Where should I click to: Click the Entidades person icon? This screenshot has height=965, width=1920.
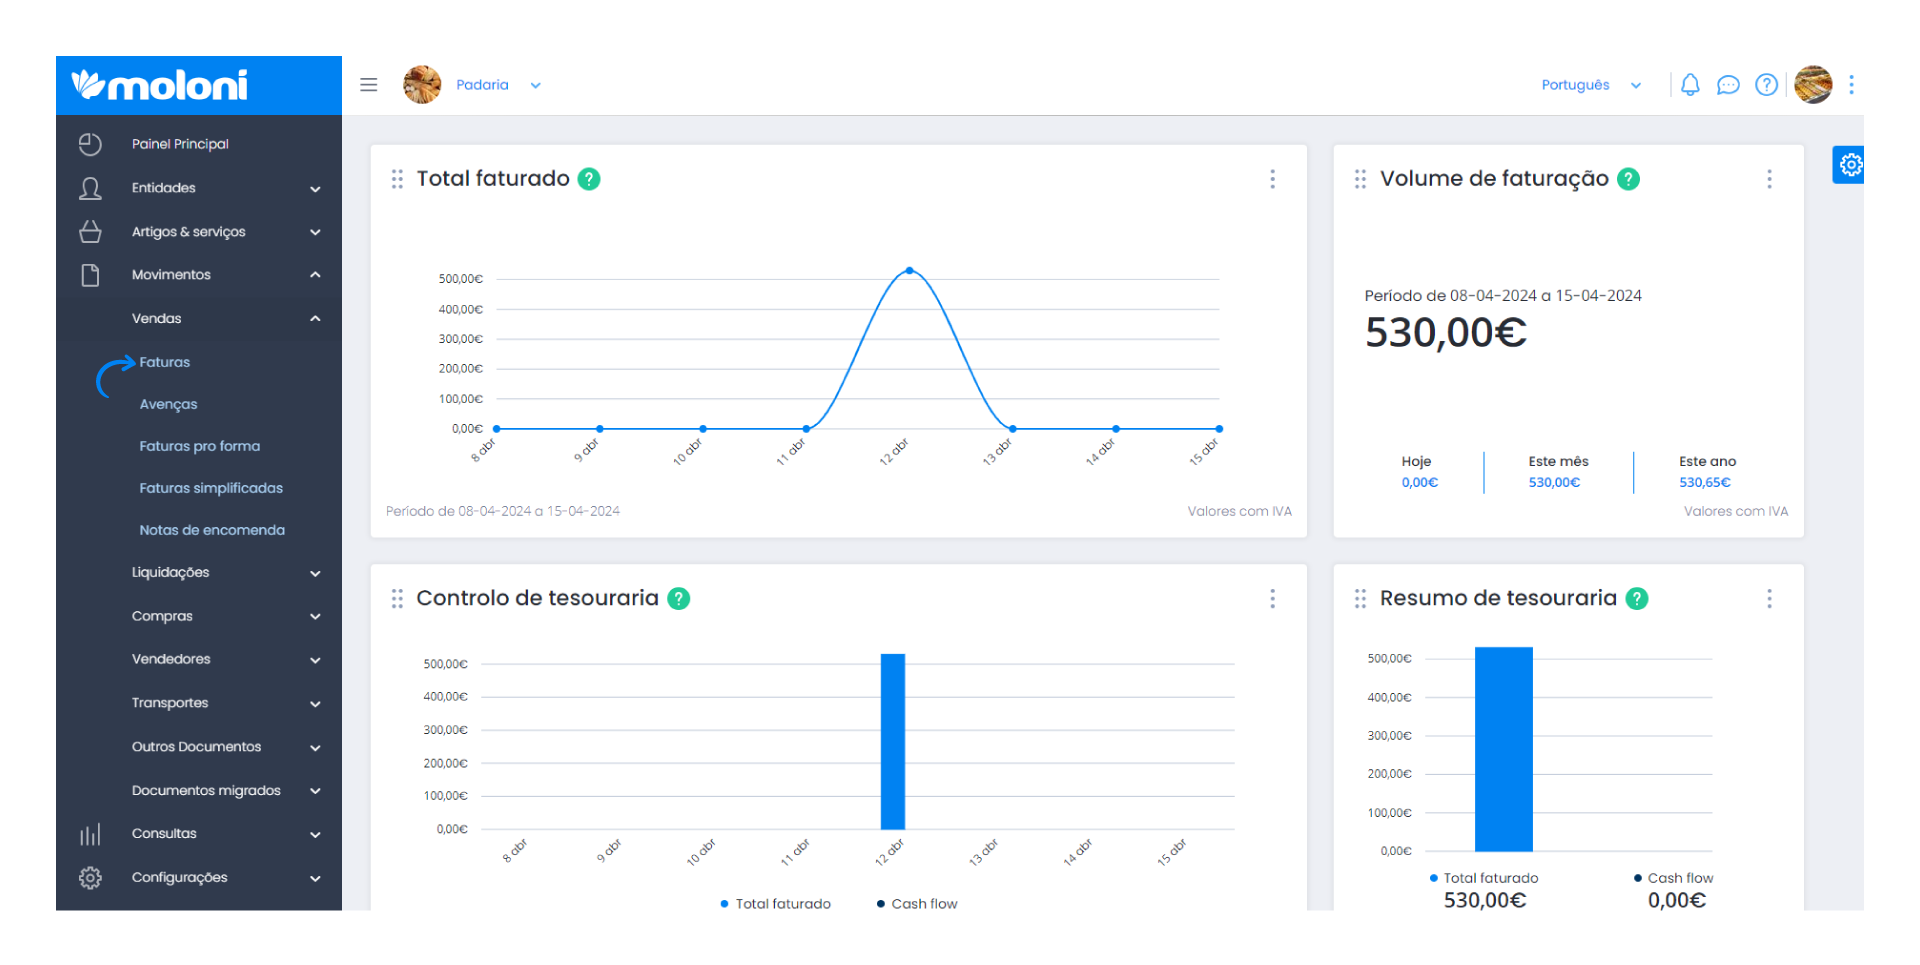point(90,188)
